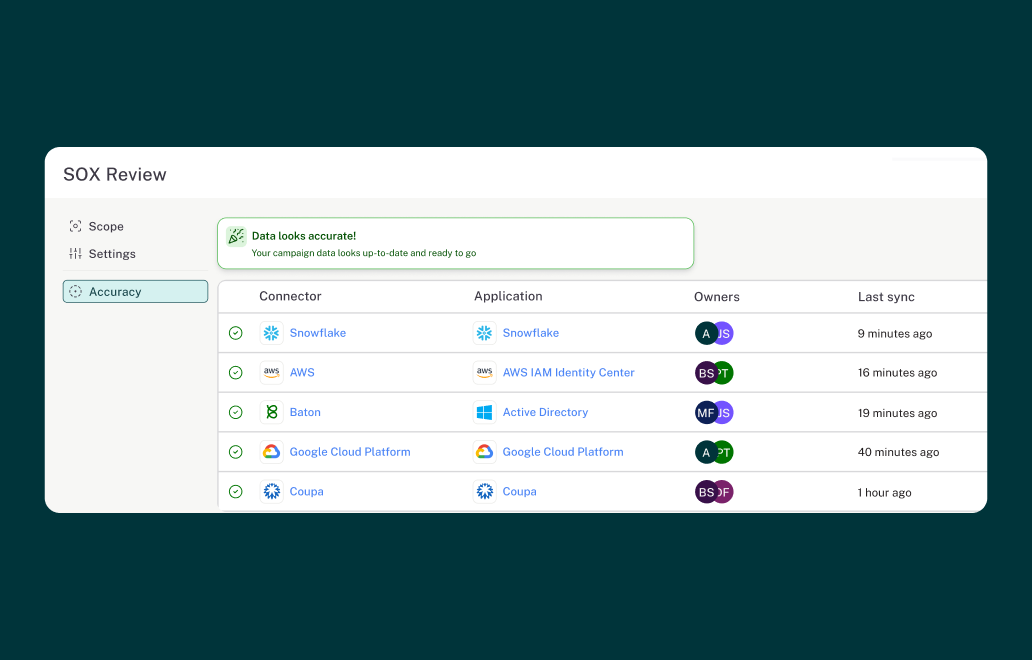The height and width of the screenshot is (660, 1032).
Task: Open the AWS IAM Identity Center link
Action: pos(569,372)
